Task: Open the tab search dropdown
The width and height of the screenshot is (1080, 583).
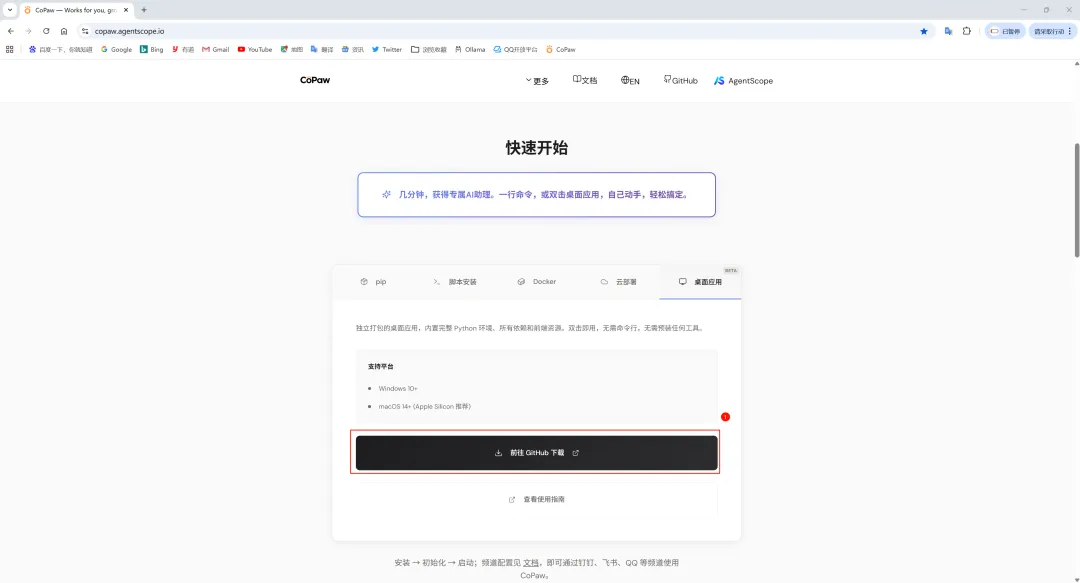Action: (10, 10)
